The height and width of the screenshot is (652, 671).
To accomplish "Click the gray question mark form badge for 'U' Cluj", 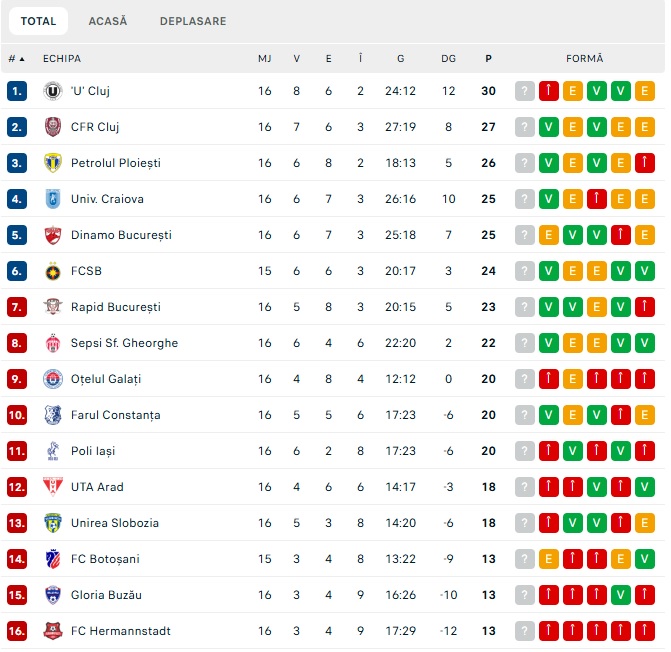I will coord(525,91).
